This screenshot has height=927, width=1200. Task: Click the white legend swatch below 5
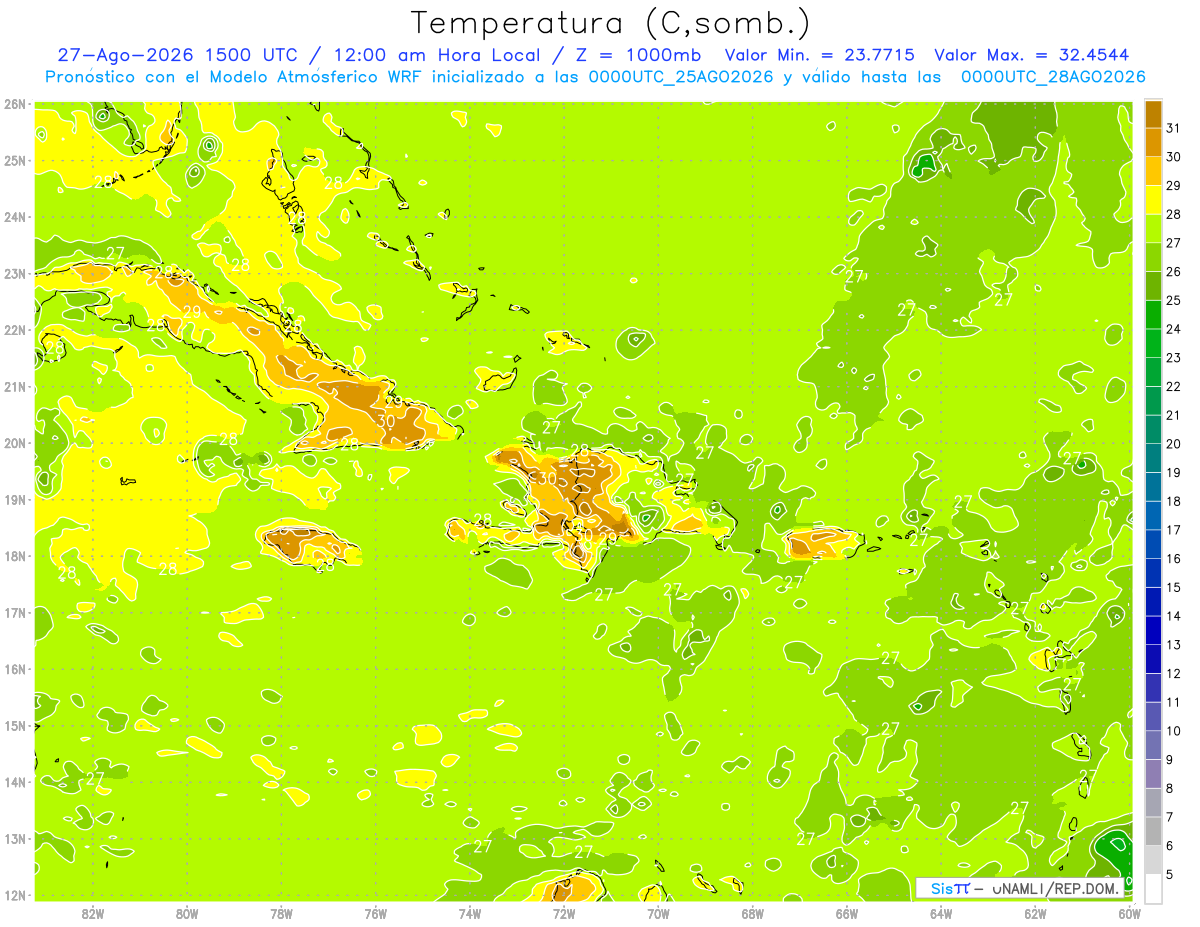(x=1153, y=888)
